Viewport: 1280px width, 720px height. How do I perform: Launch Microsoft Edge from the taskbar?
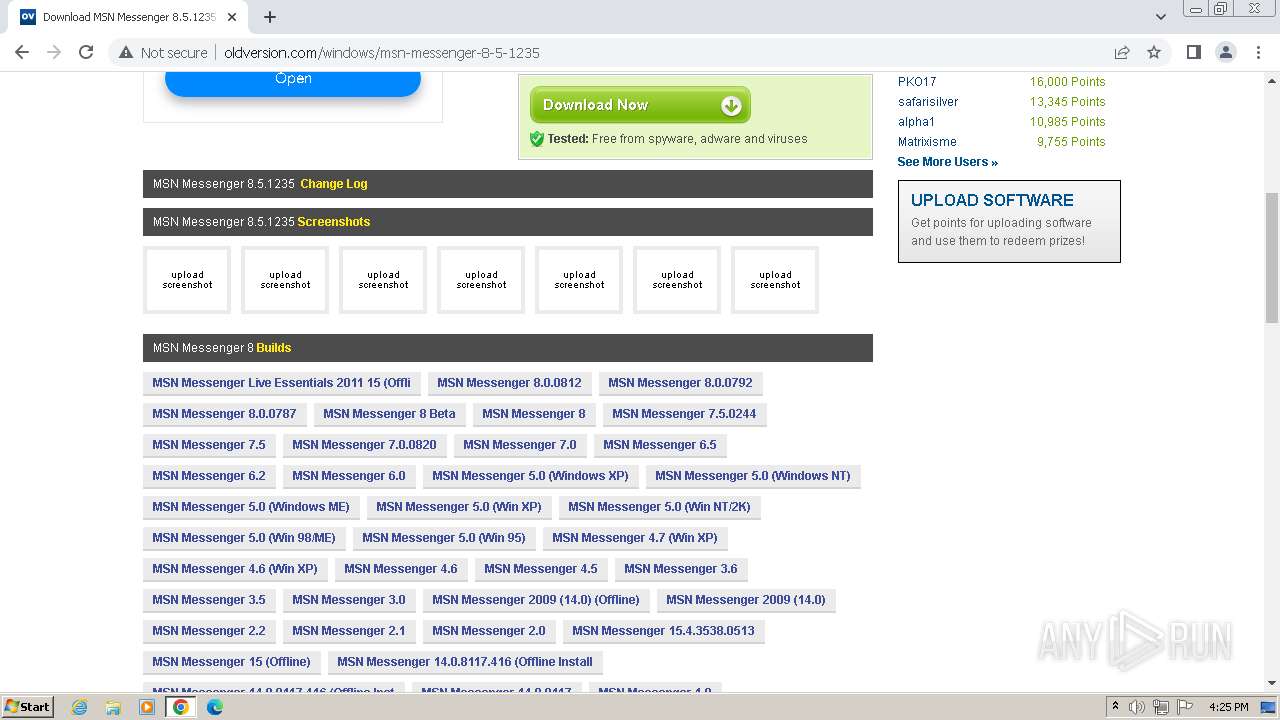215,707
